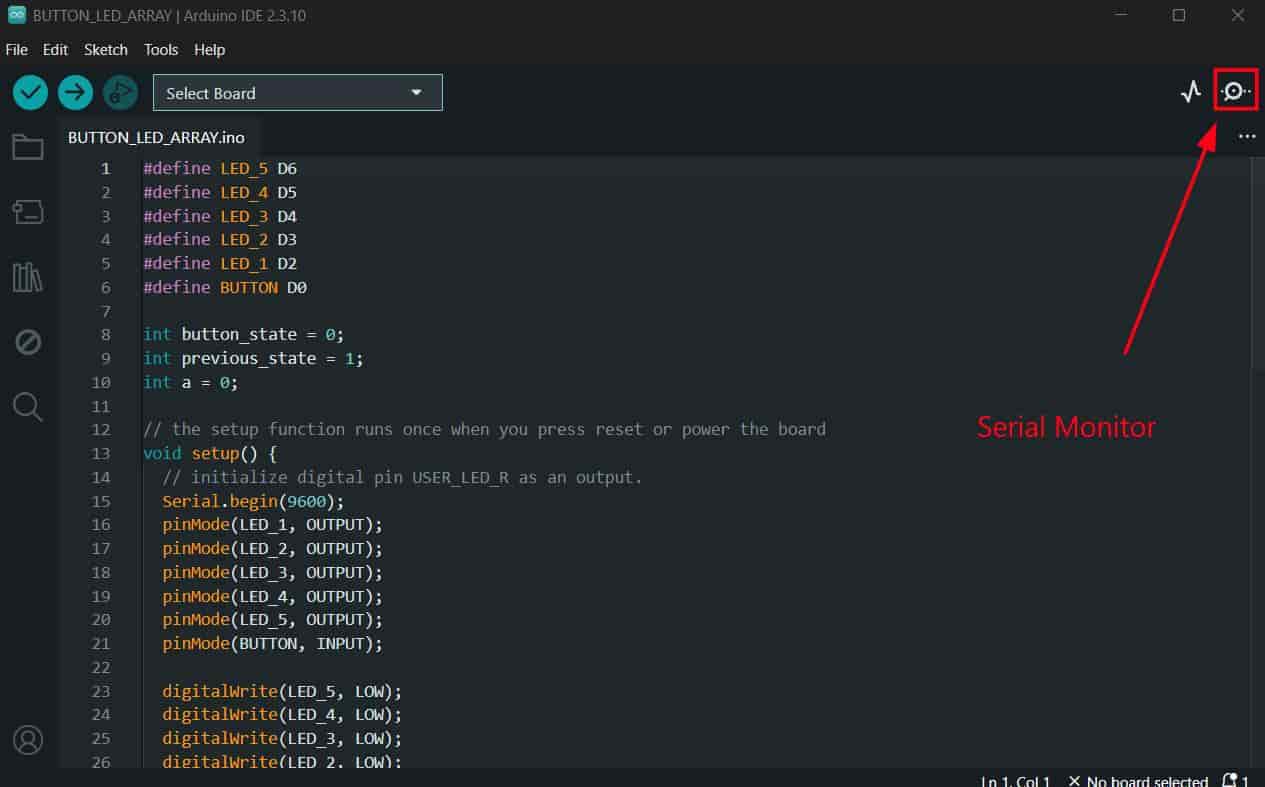Click the line 'int a = 0;'

(191, 382)
